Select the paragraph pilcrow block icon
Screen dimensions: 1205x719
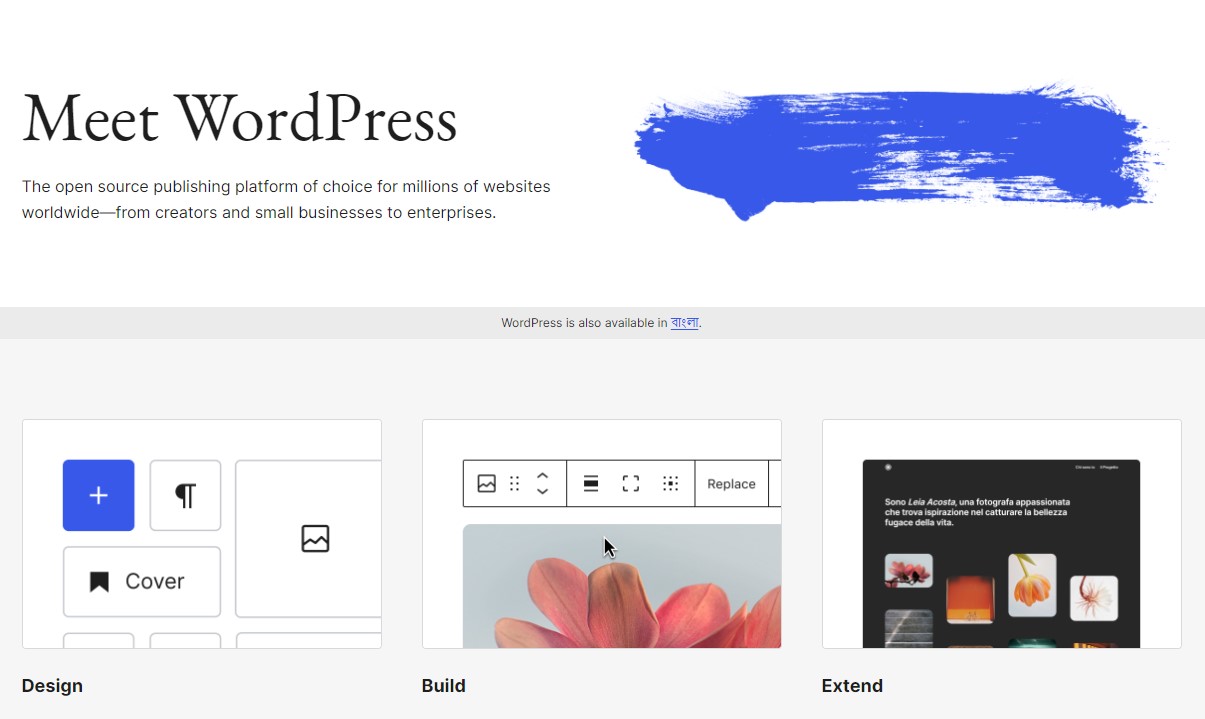(185, 495)
